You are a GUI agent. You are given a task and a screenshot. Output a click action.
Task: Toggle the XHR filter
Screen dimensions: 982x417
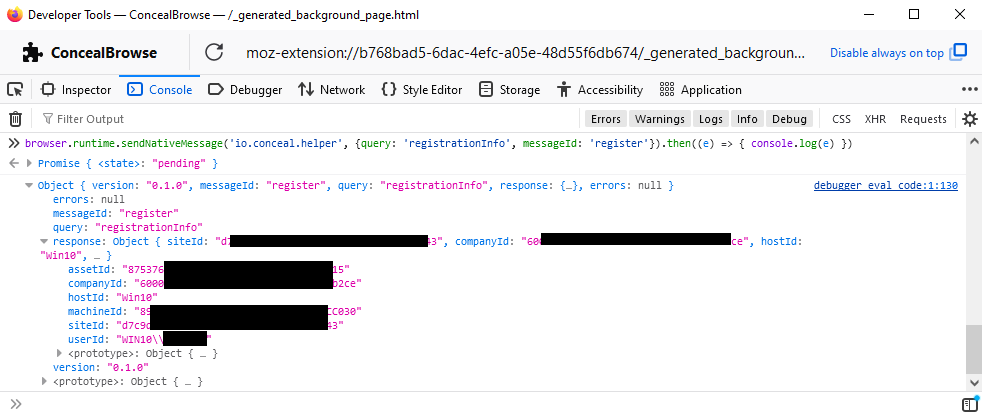point(875,119)
